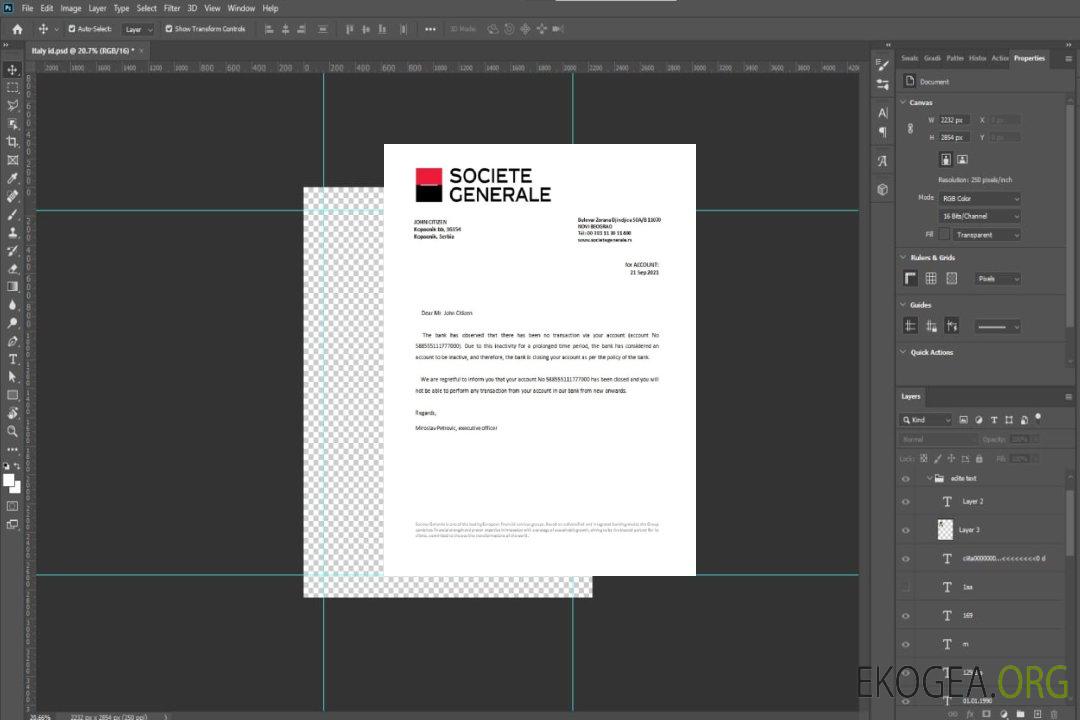Show hidden '1aa' layer visibility box
Screen dimensions: 1080x720
coord(906,587)
